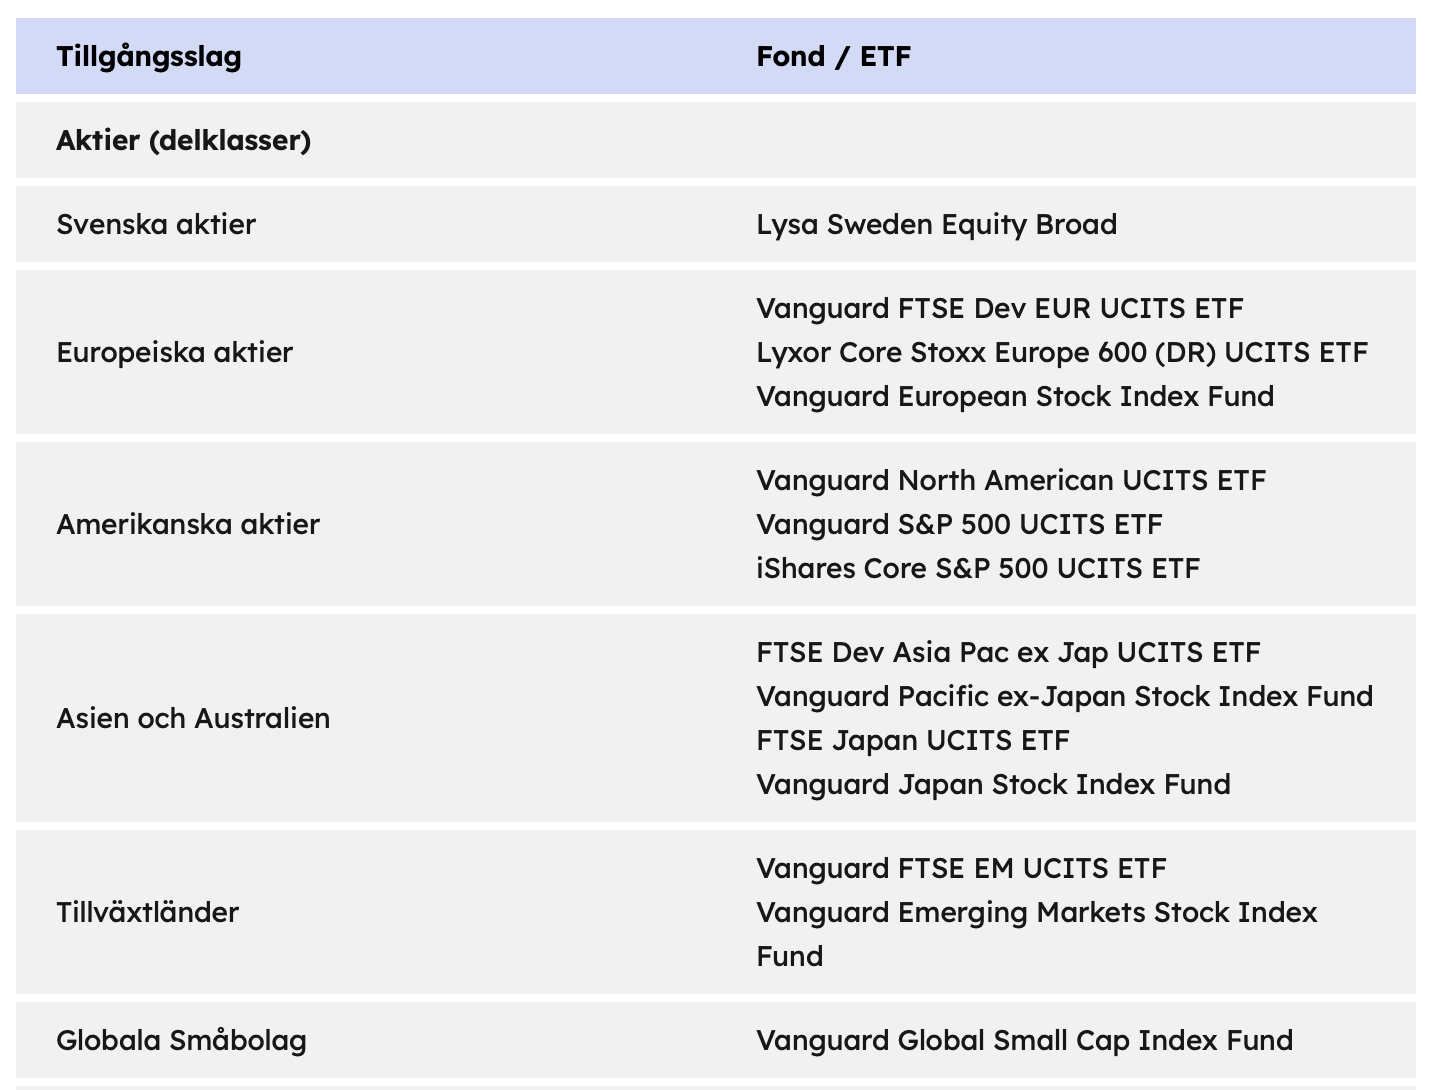
Task: Click the Amerikanska aktier label
Action: [x=188, y=524]
